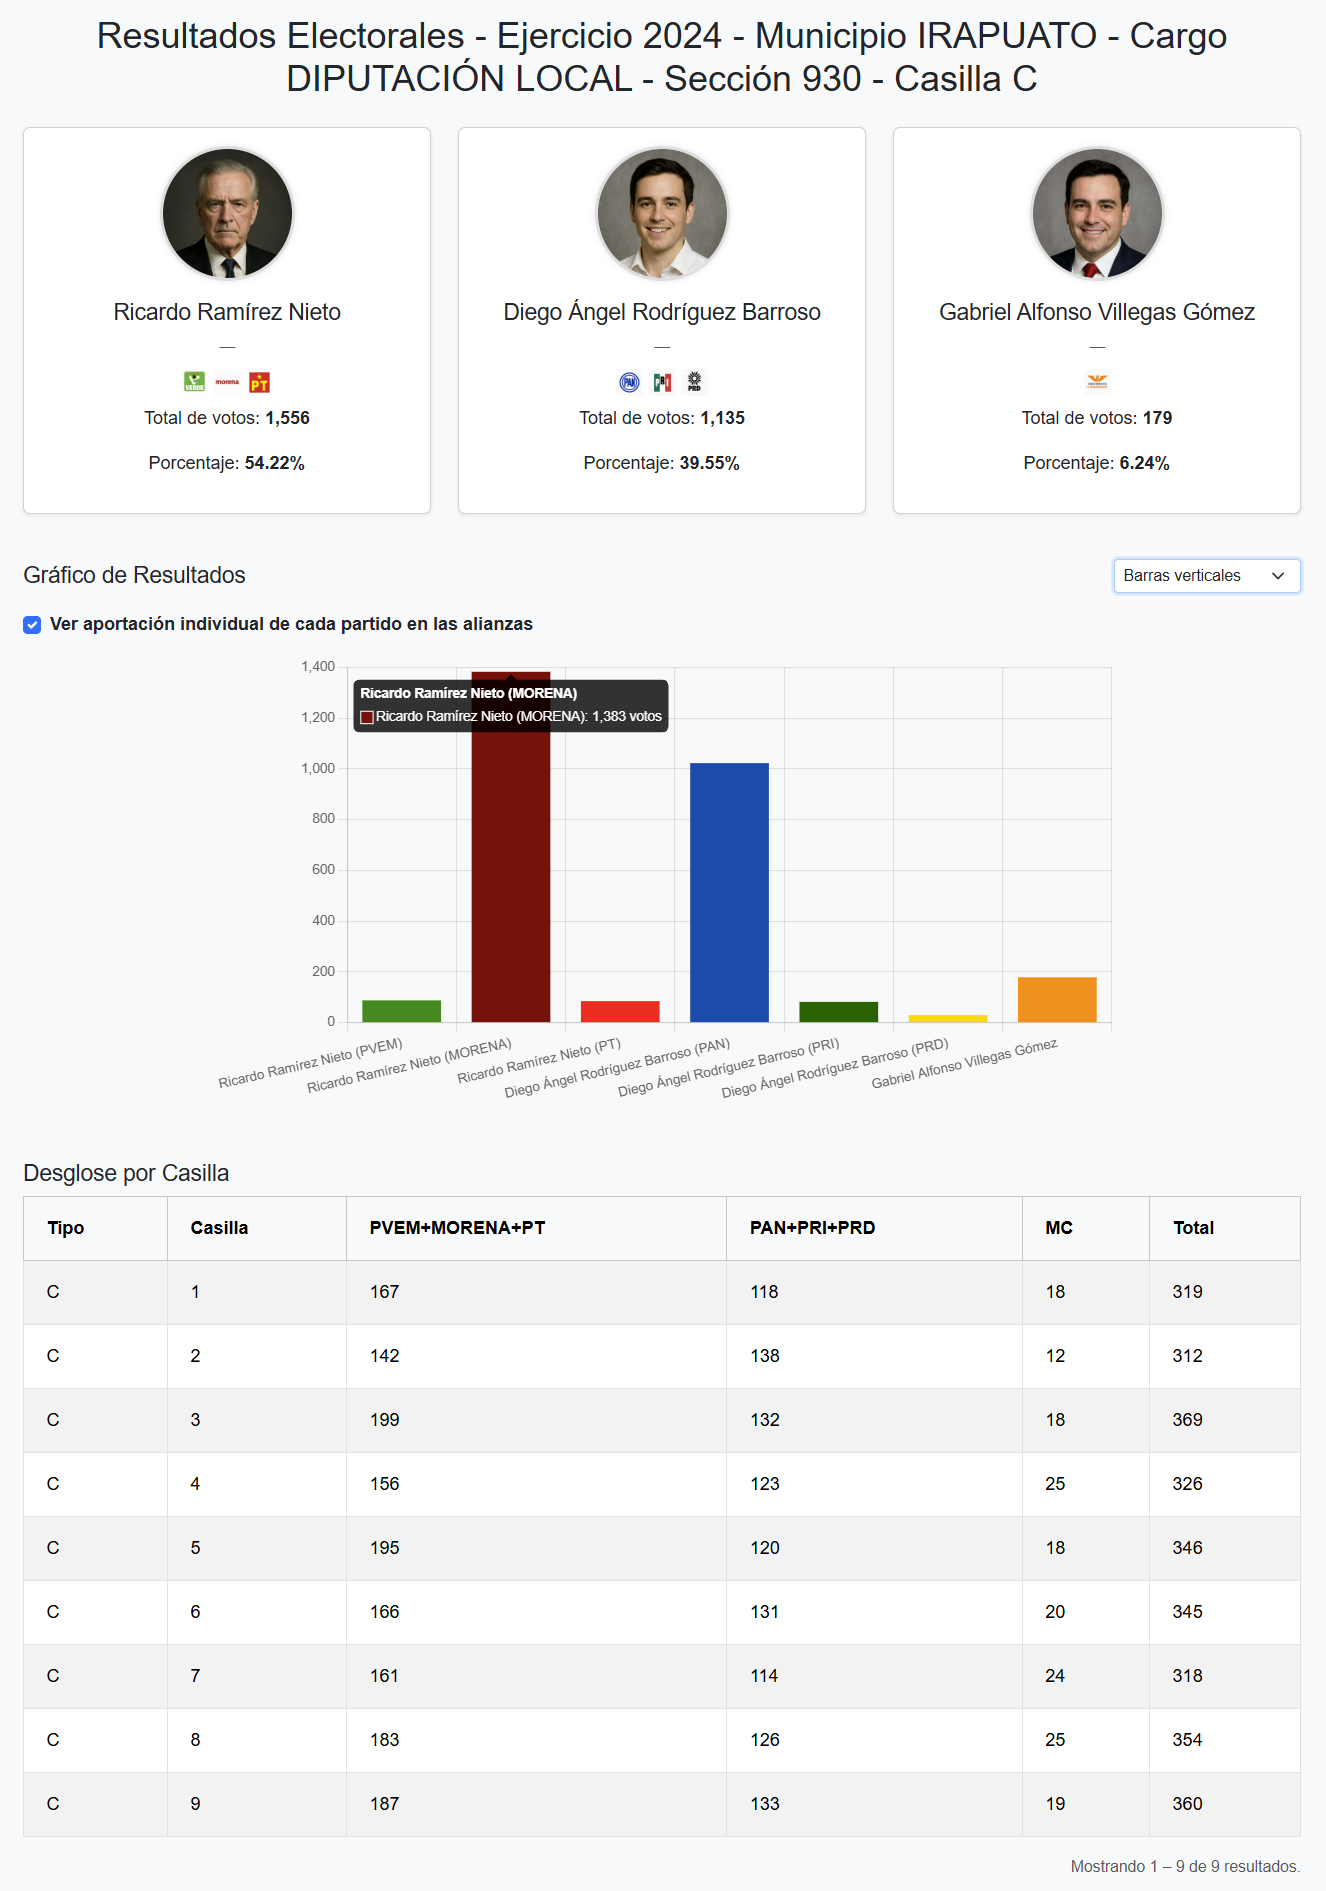
Task: Open Ricardo Ramírez Nieto's candidate photo
Action: 227,212
